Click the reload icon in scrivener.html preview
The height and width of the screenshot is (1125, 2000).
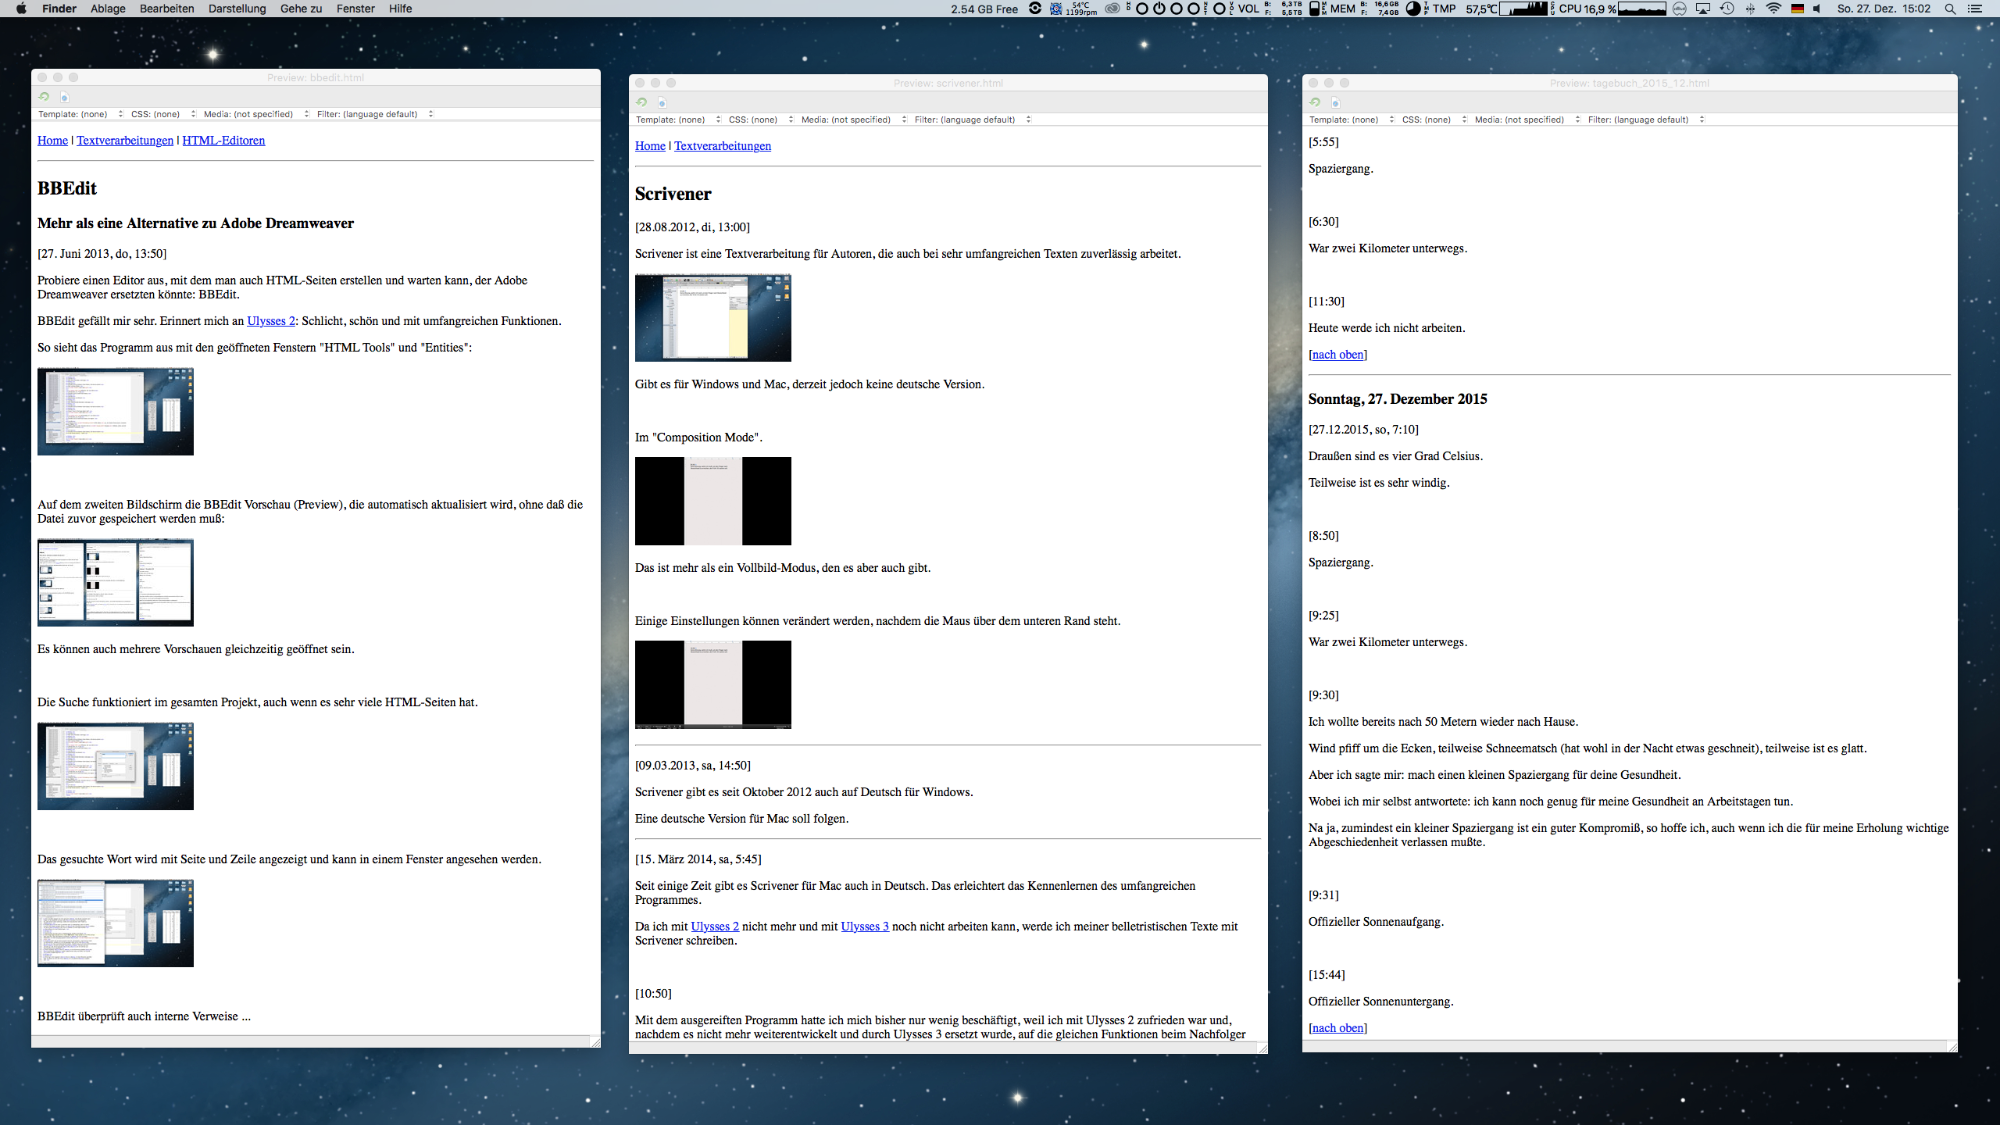pos(642,102)
